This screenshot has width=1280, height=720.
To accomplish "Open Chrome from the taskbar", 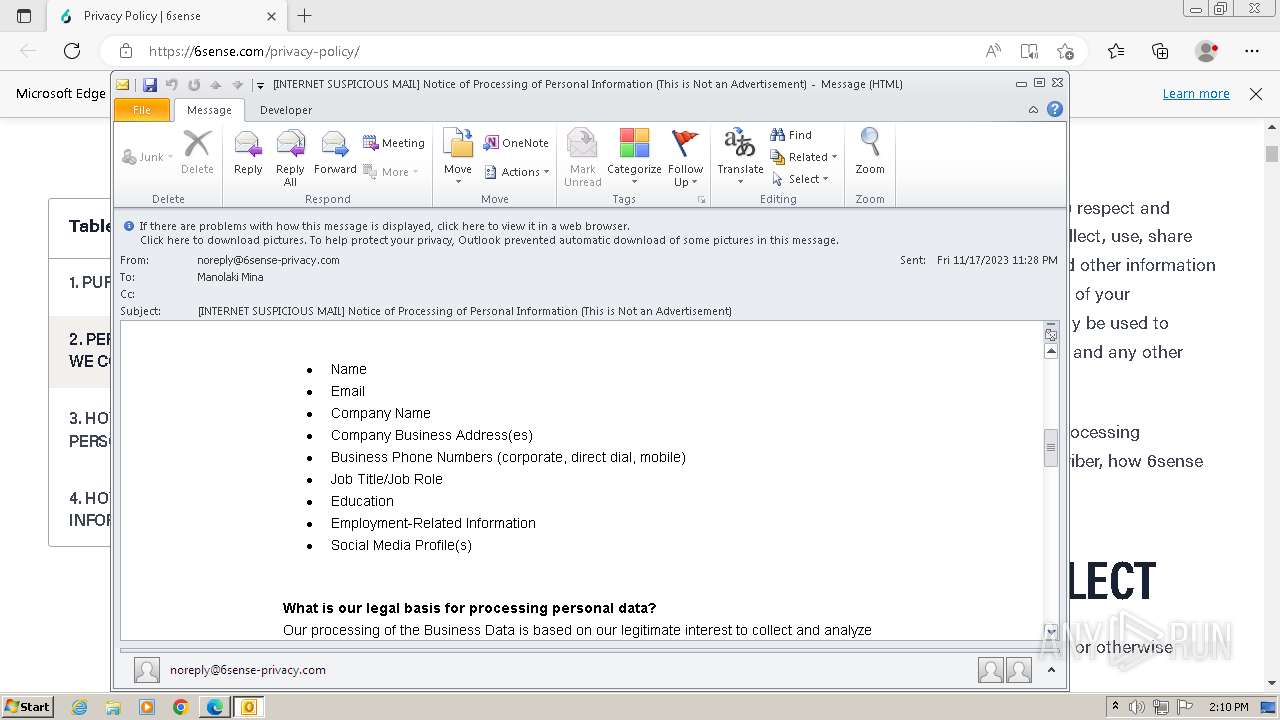I will coord(181,707).
